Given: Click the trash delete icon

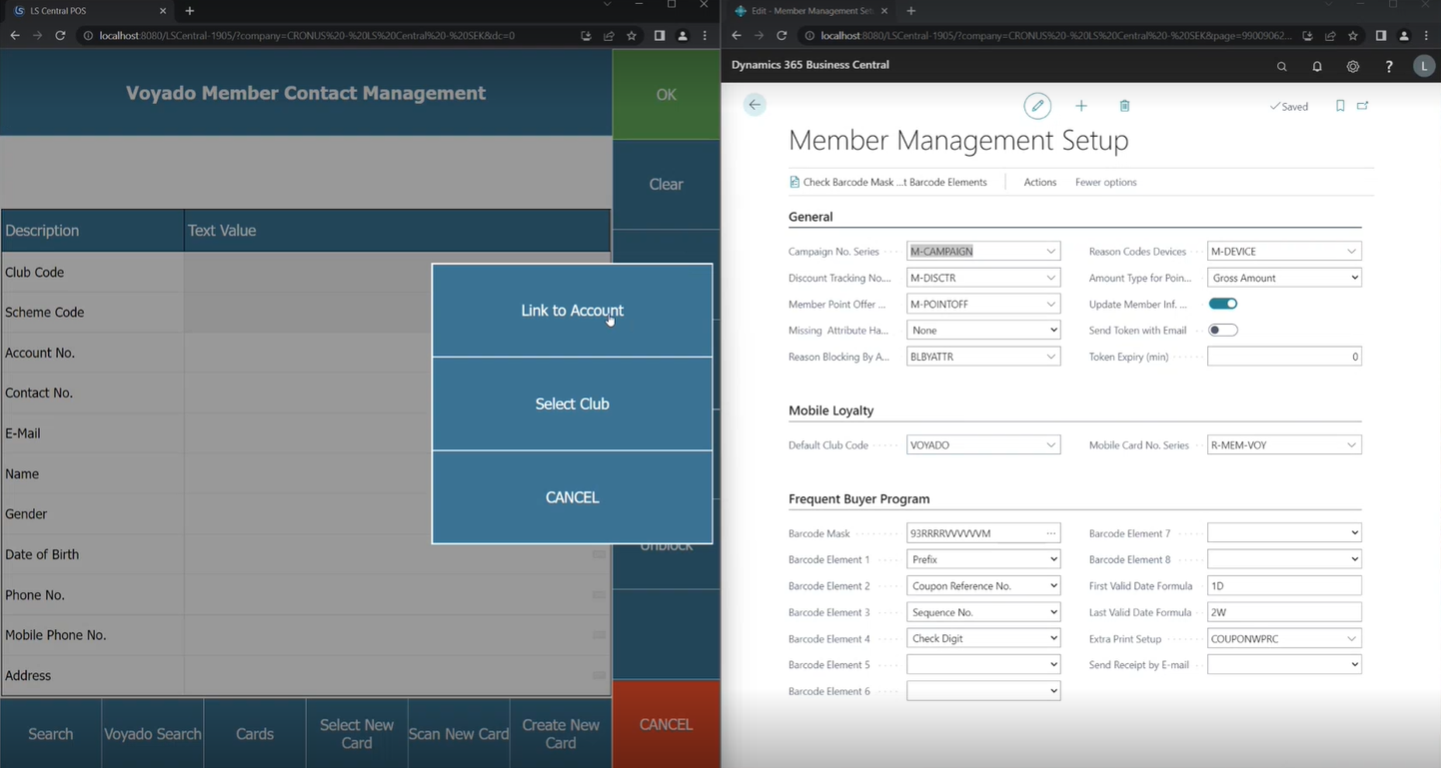Looking at the screenshot, I should (1124, 105).
